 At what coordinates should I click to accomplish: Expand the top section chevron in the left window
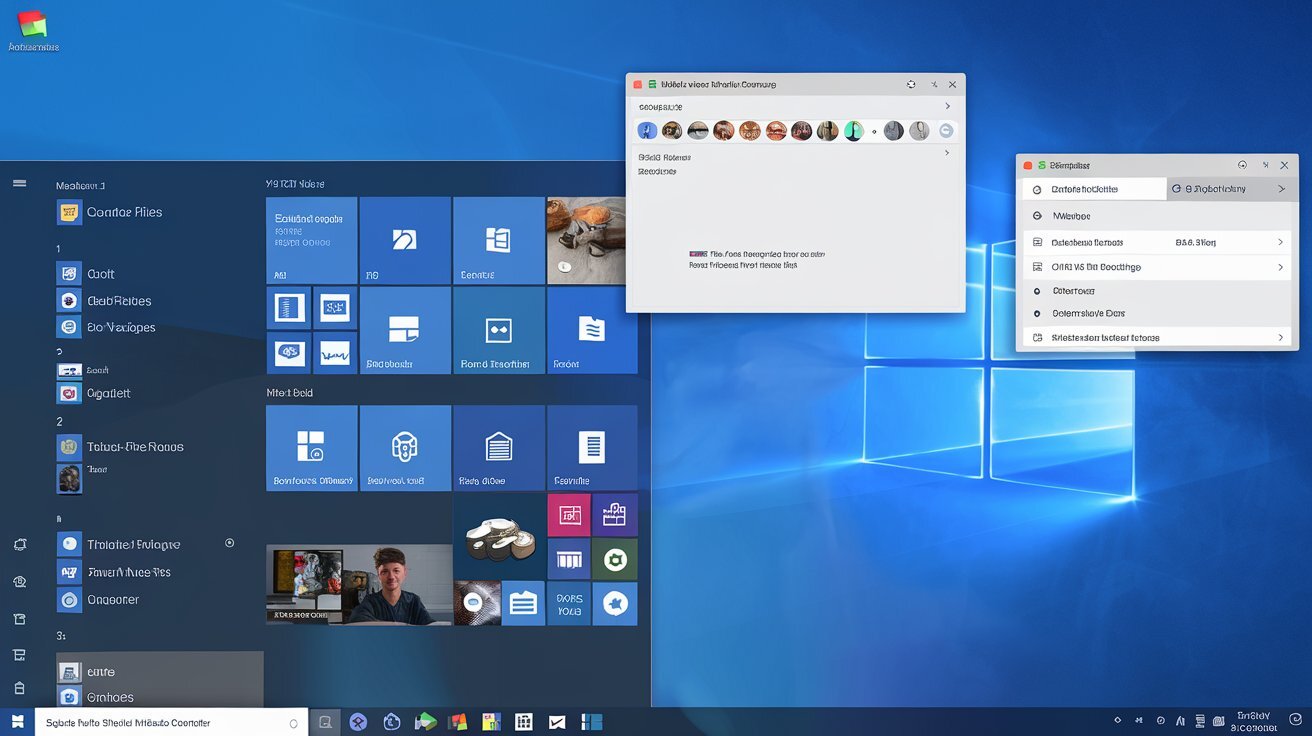(947, 106)
